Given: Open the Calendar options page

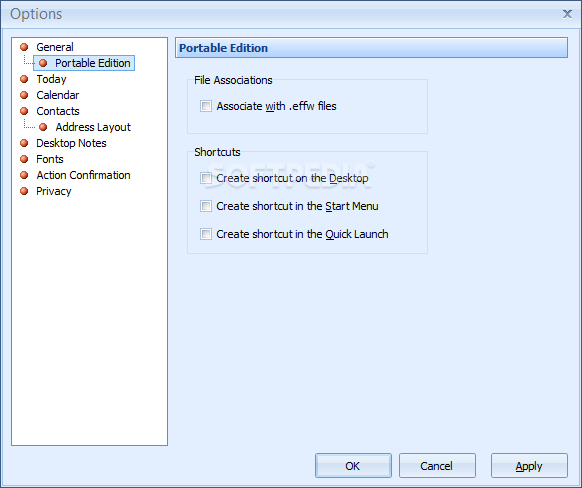Looking at the screenshot, I should (x=58, y=95).
